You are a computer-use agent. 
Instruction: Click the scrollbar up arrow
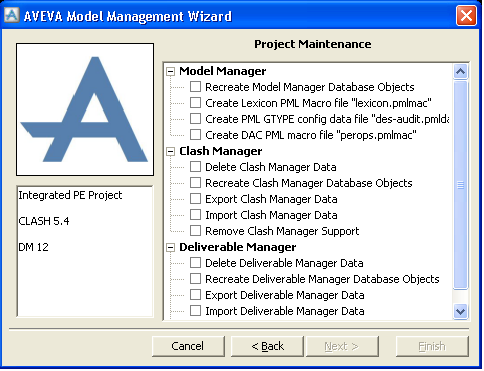pyautogui.click(x=460, y=72)
